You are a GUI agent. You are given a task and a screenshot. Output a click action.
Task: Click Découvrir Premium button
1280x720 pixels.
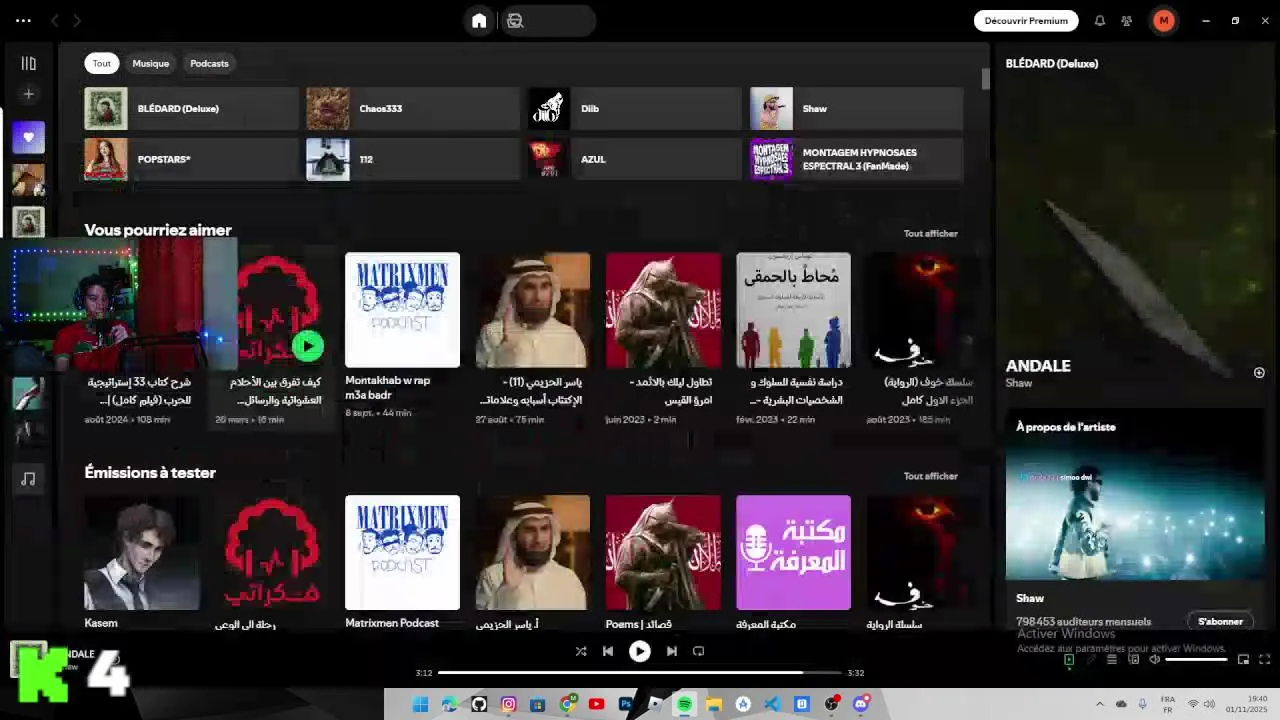[x=1026, y=21]
